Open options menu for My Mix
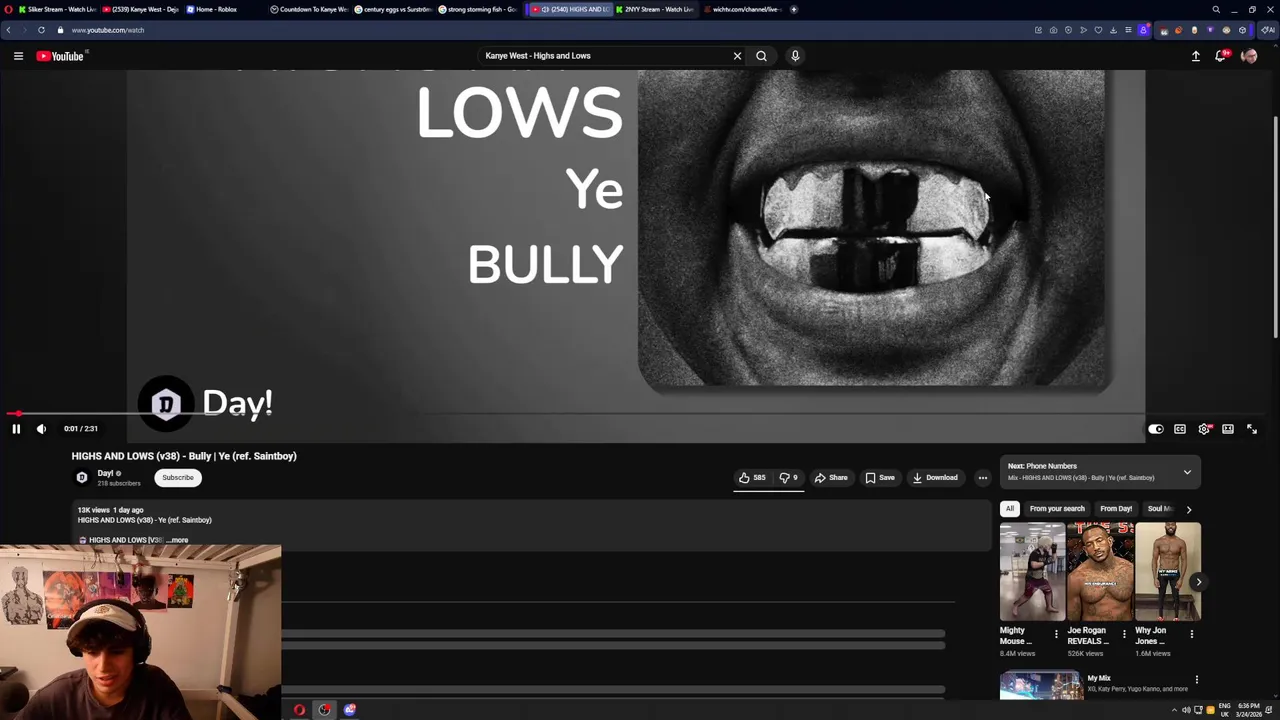Viewport: 1280px width, 720px height. (x=1196, y=680)
